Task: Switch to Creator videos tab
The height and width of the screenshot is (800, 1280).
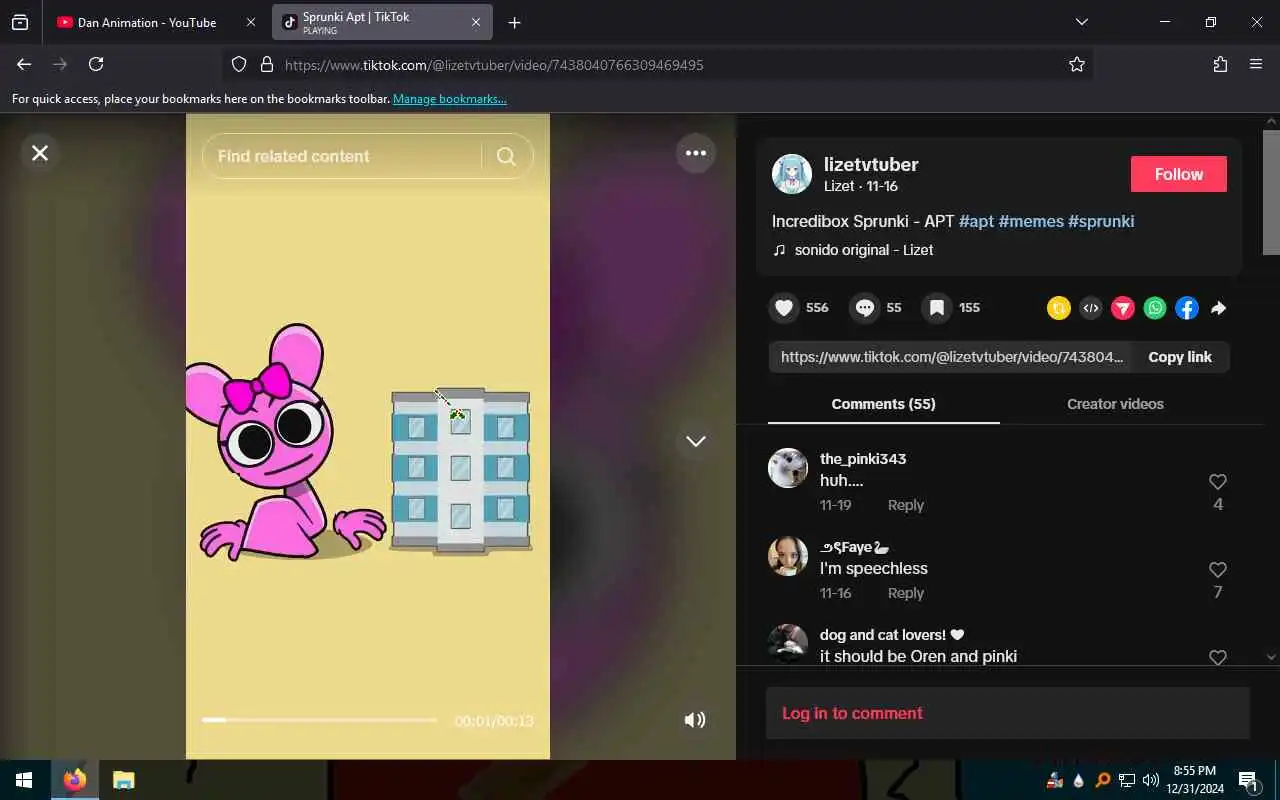Action: click(x=1115, y=404)
